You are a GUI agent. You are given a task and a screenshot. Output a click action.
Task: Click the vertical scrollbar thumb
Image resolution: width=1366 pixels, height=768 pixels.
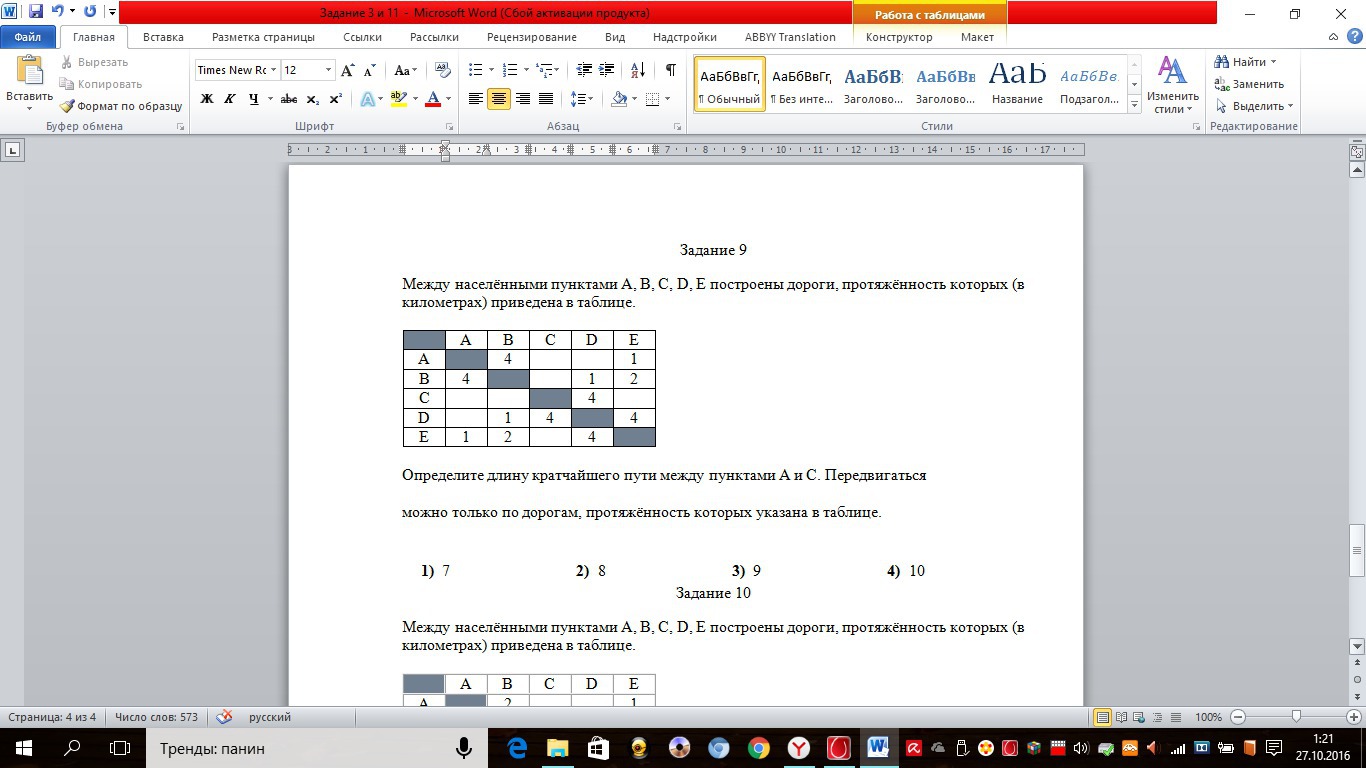1357,549
